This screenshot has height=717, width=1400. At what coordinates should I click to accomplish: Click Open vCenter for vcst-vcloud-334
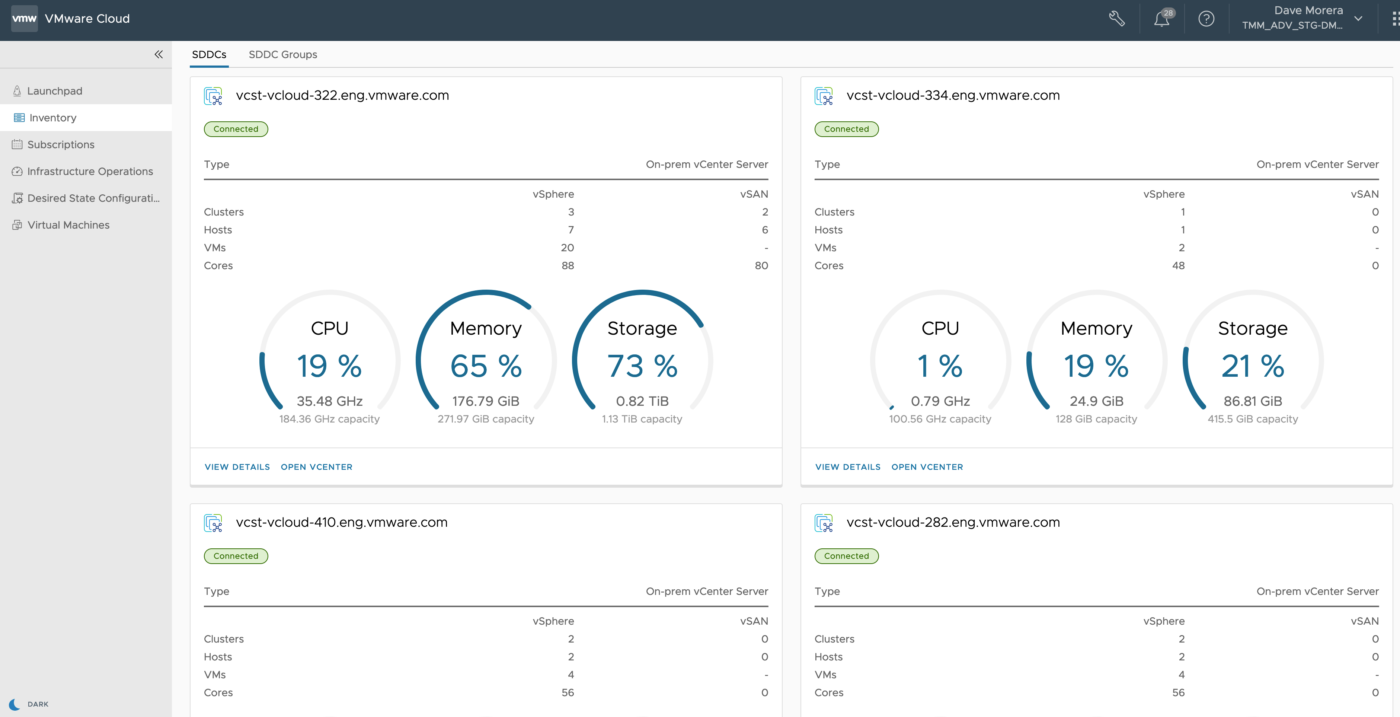tap(927, 467)
